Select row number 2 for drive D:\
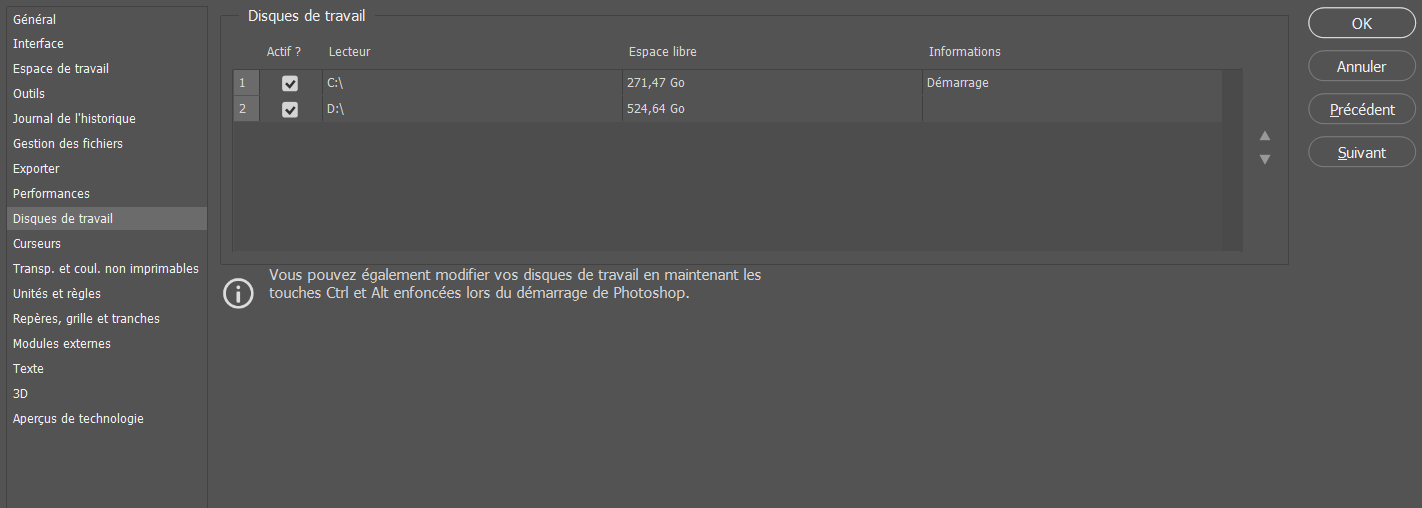Image resolution: width=1422 pixels, height=508 pixels. point(243,109)
